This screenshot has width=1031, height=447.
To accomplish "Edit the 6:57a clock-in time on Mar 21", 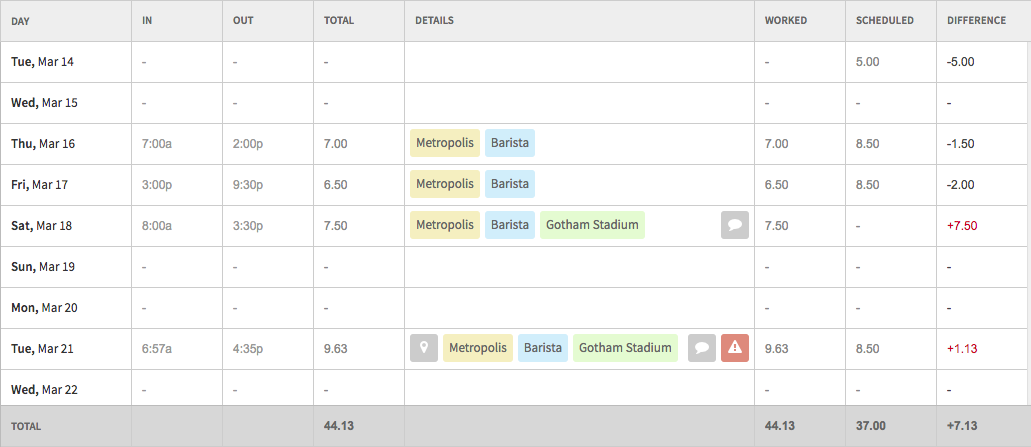I will pos(156,348).
